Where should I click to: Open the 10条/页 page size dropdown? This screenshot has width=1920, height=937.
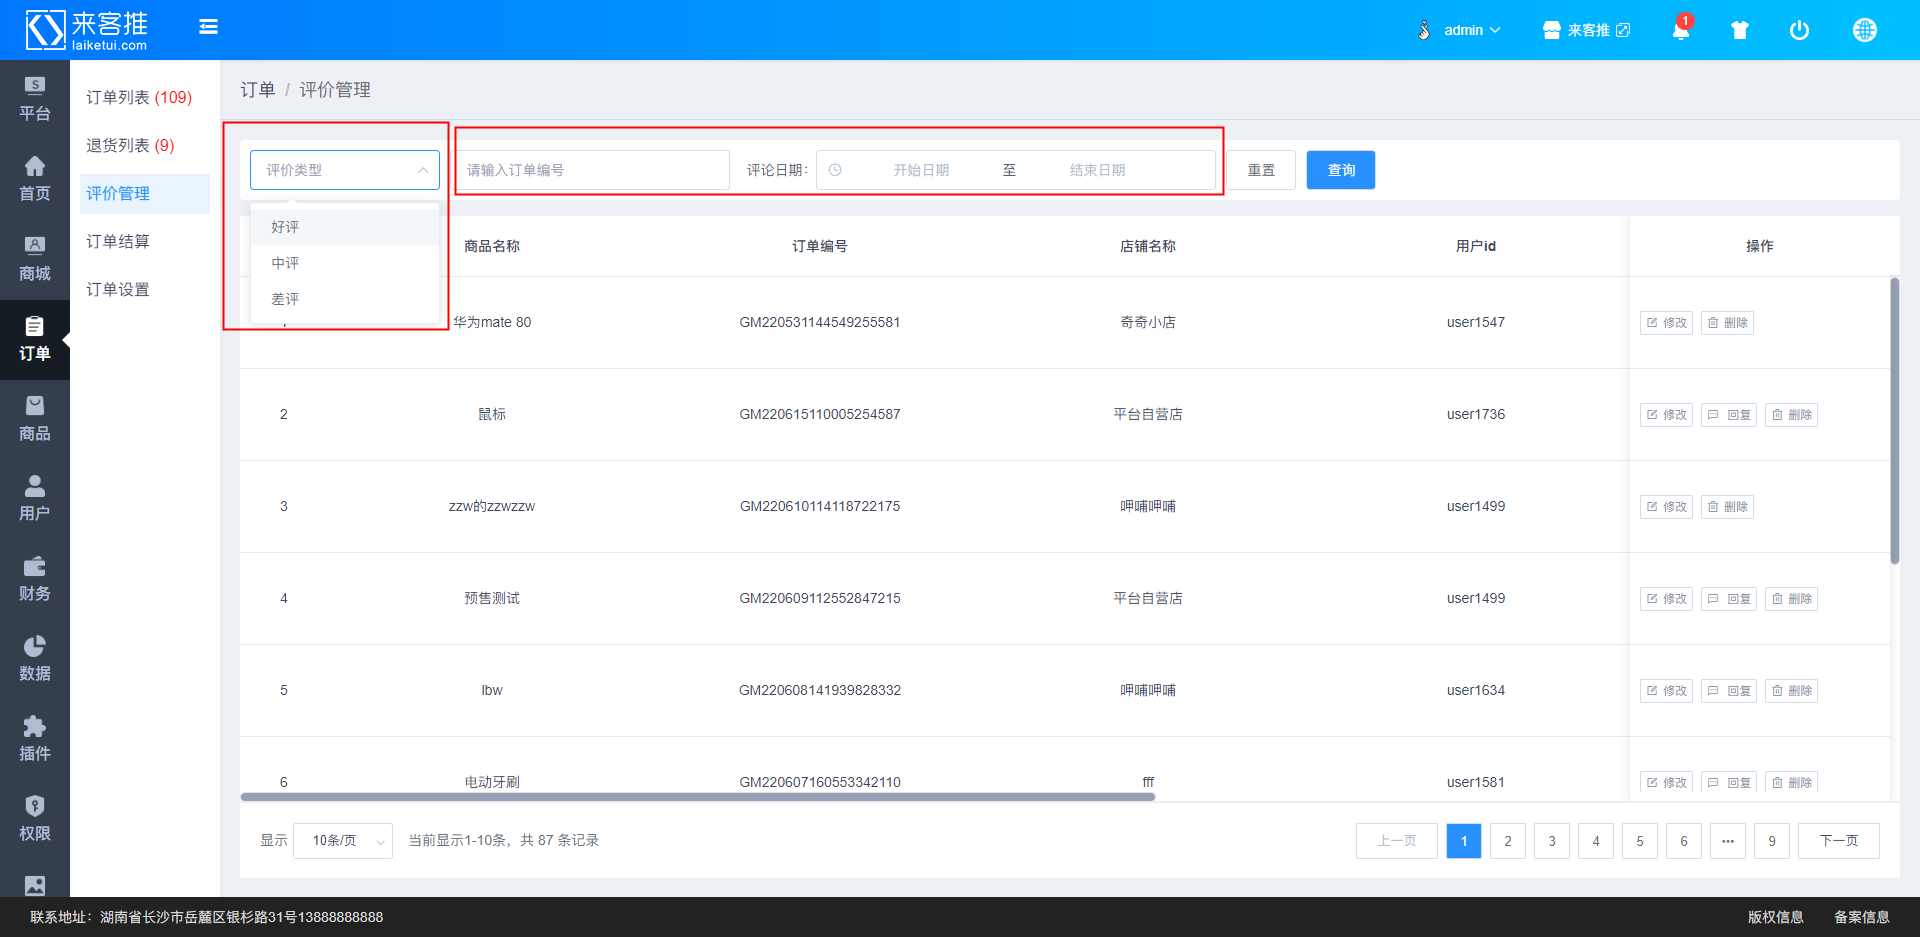click(345, 841)
